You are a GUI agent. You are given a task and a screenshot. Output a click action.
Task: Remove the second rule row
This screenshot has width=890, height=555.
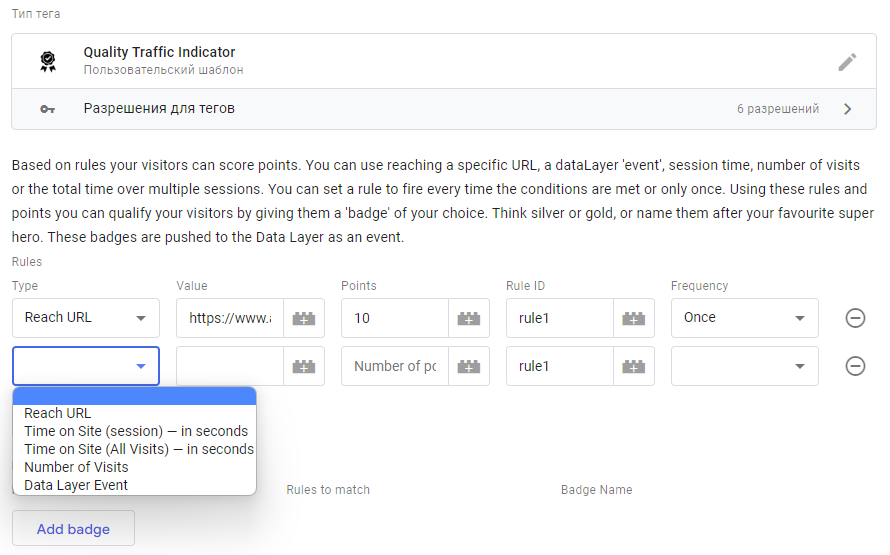[855, 366]
